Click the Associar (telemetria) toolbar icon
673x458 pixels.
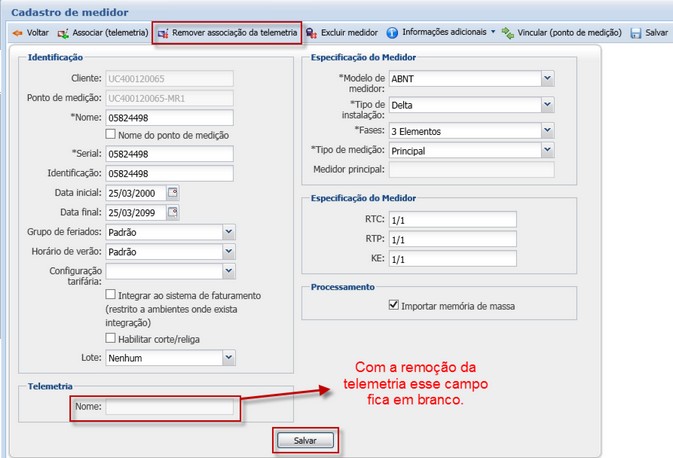pyautogui.click(x=64, y=33)
